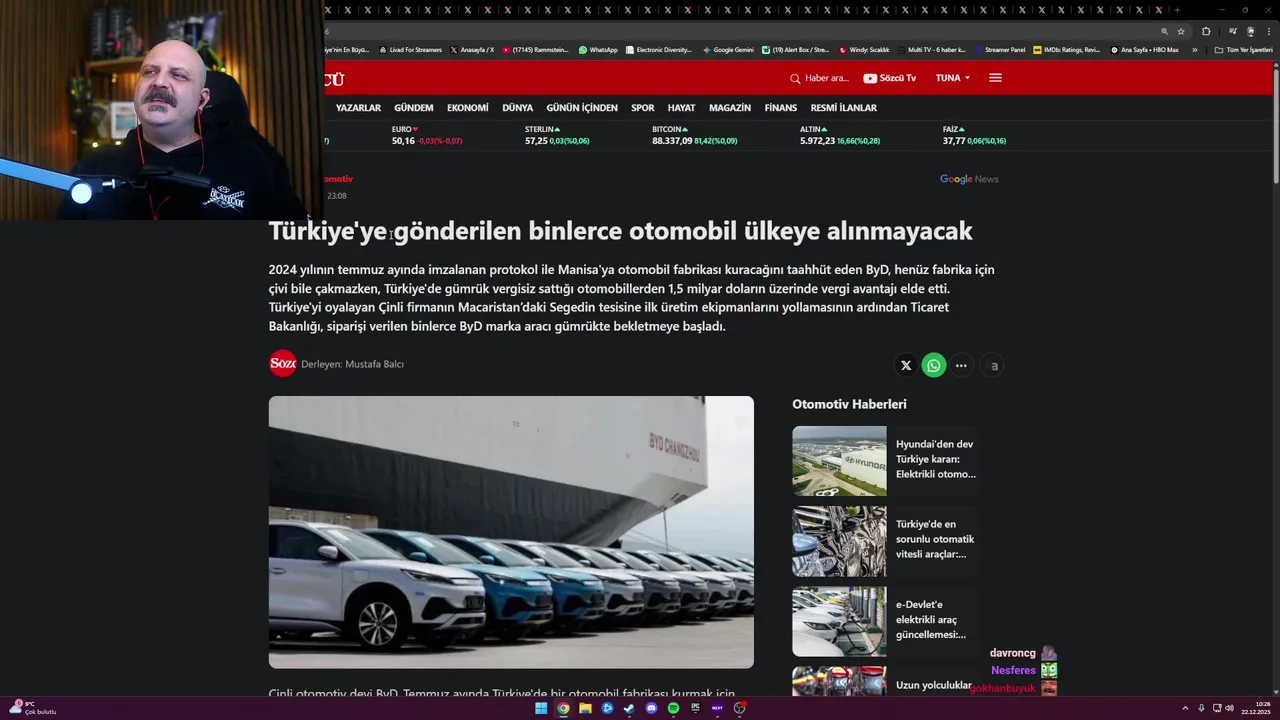
Task: Click the ALTIN ticker value
Action: pos(817,141)
